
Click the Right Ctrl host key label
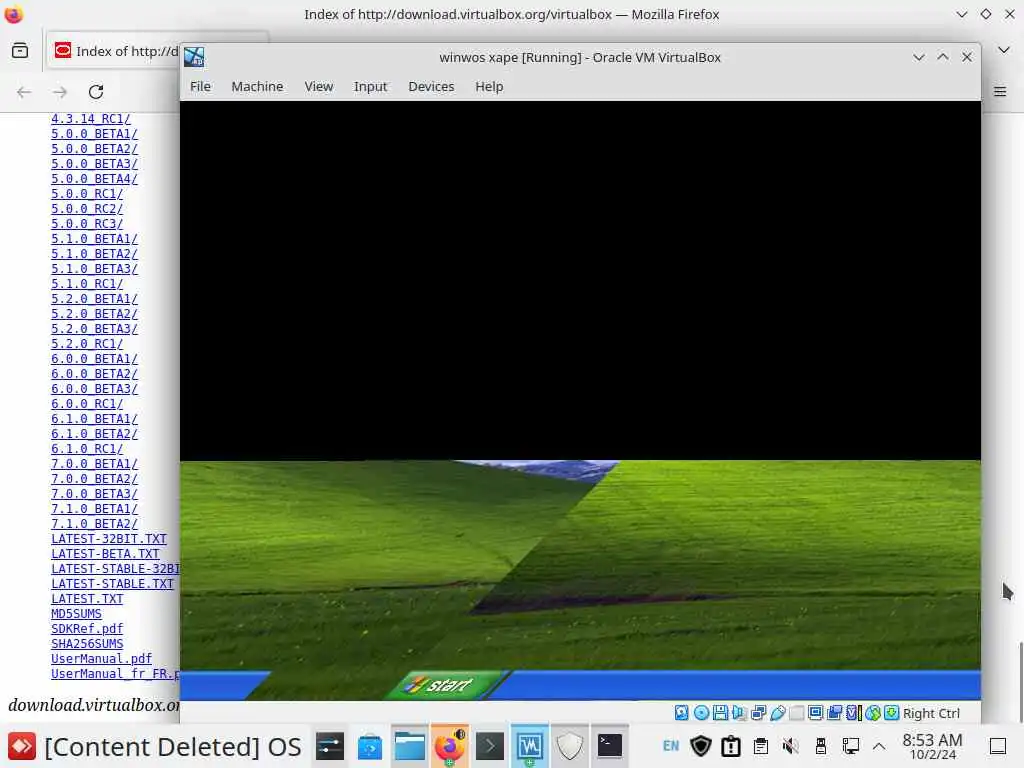pos(931,714)
